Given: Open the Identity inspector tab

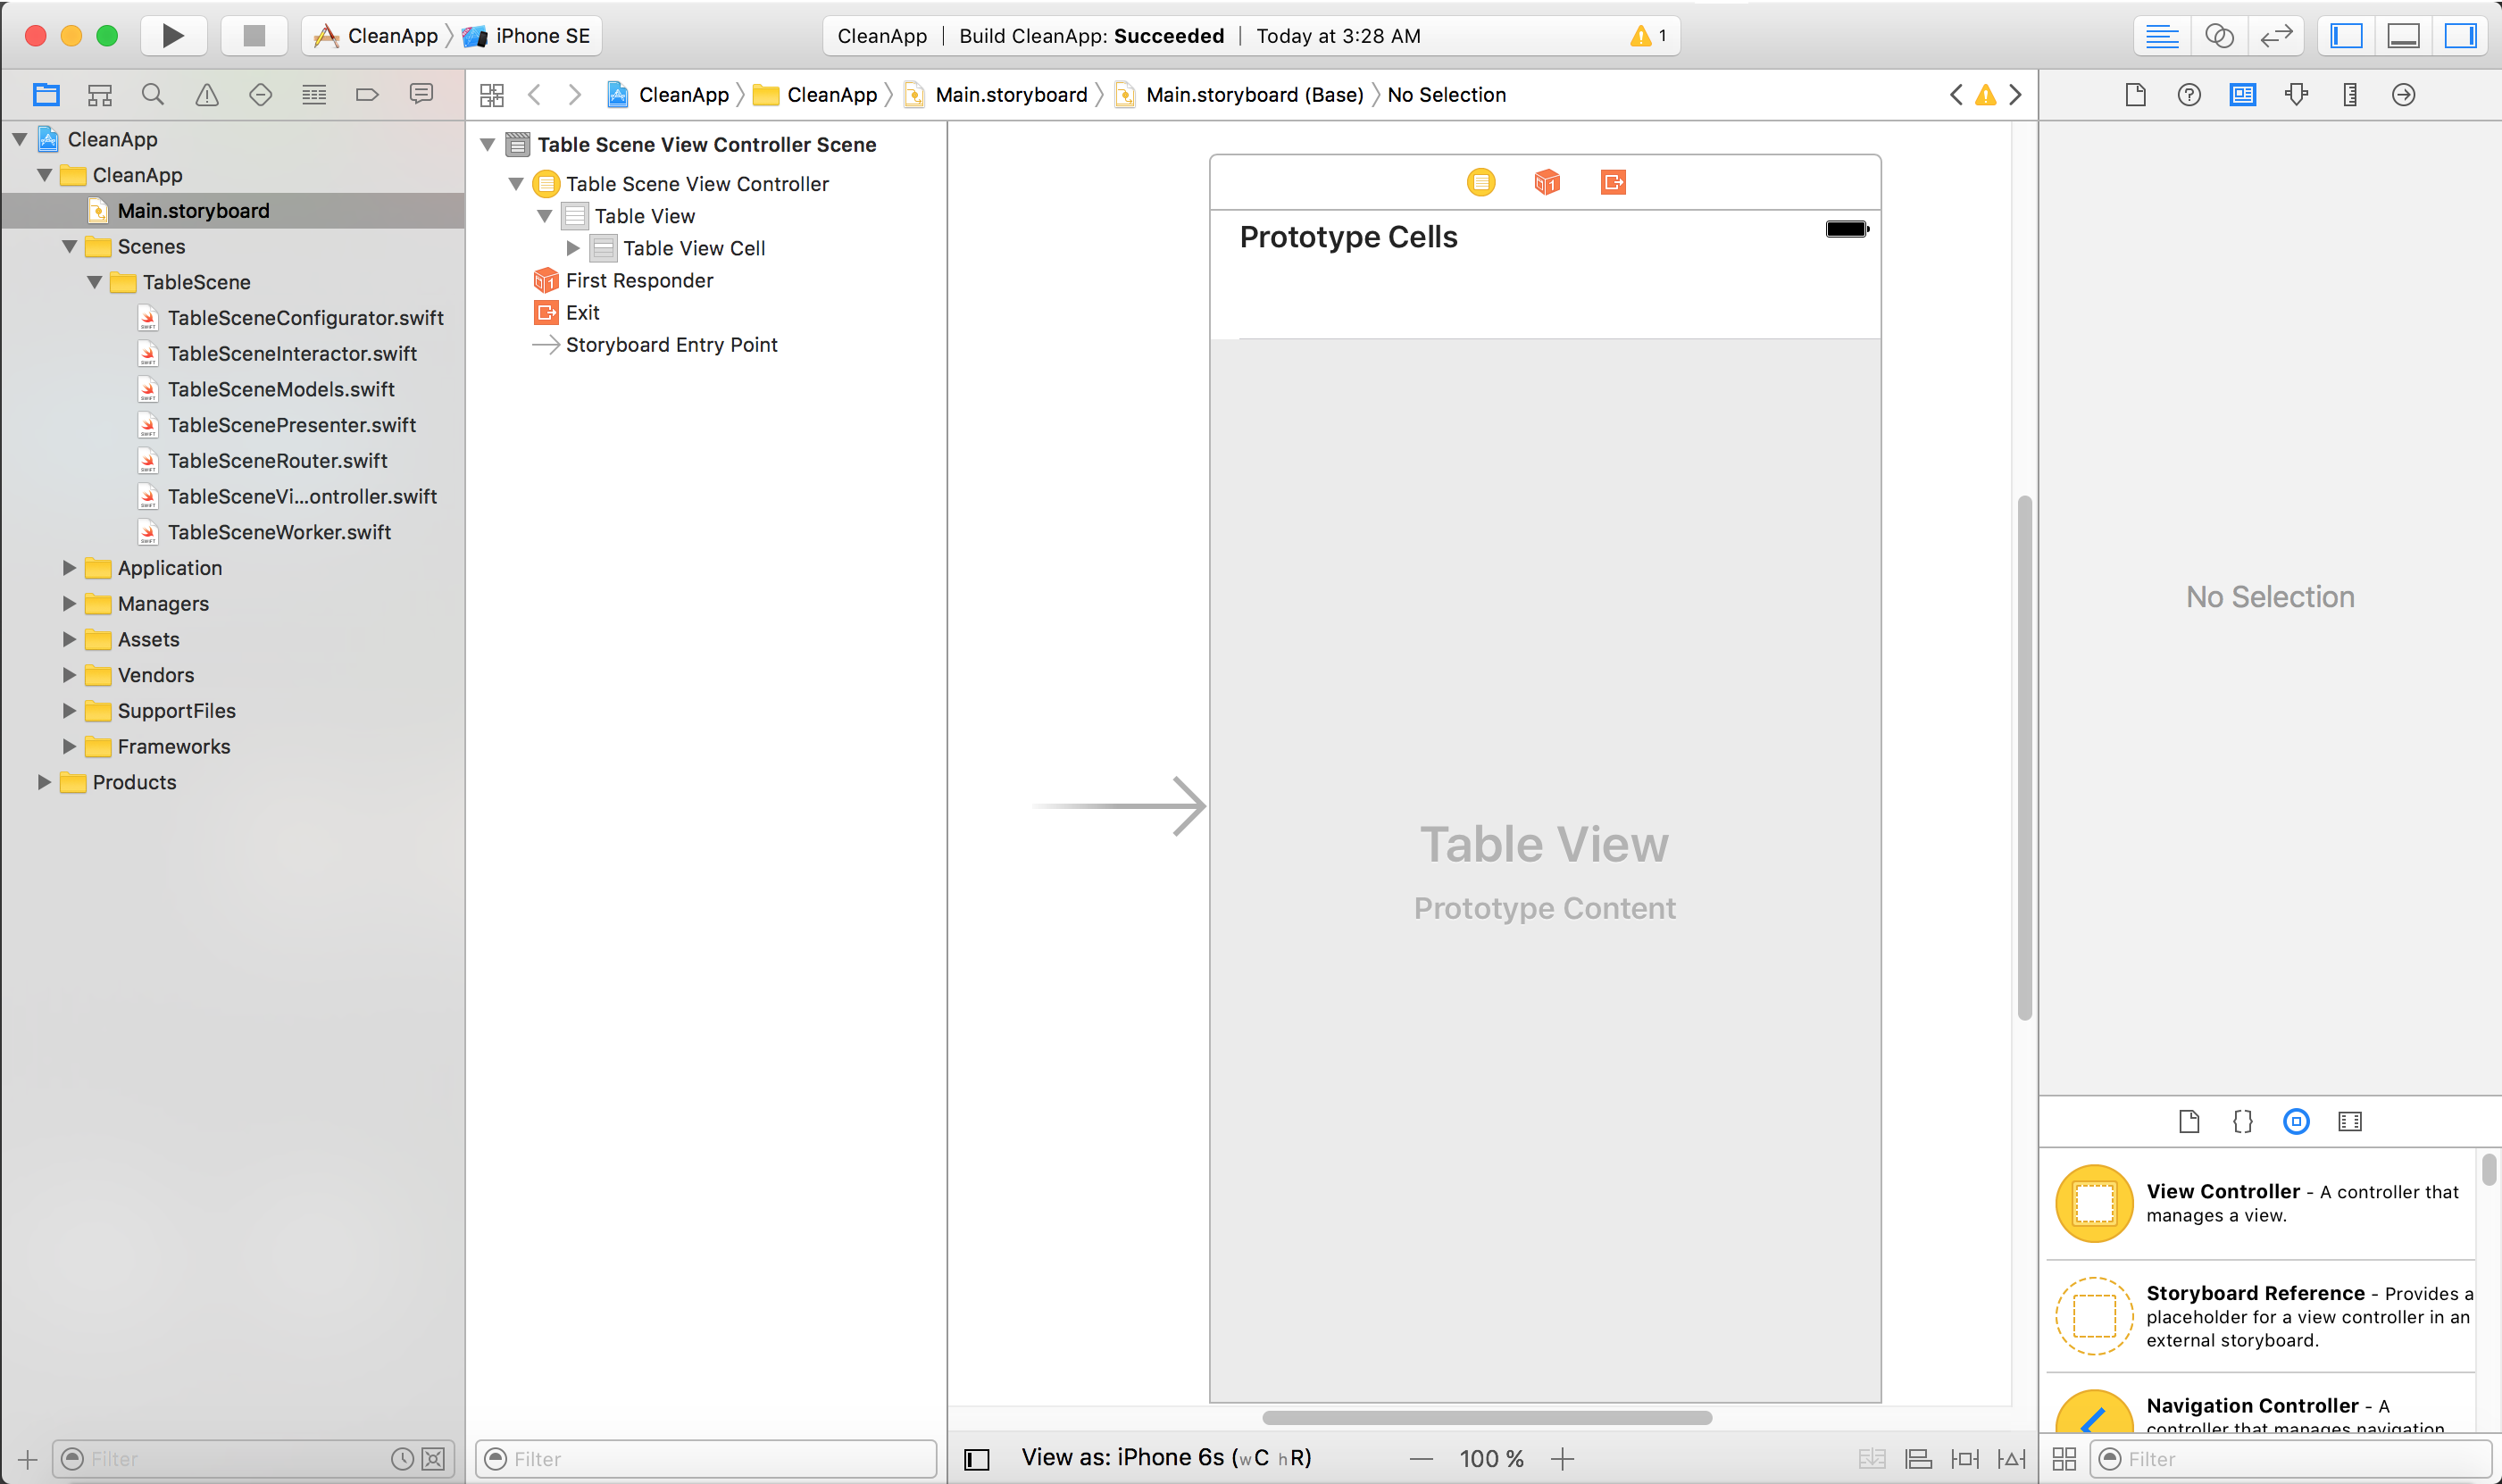Looking at the screenshot, I should point(2242,95).
